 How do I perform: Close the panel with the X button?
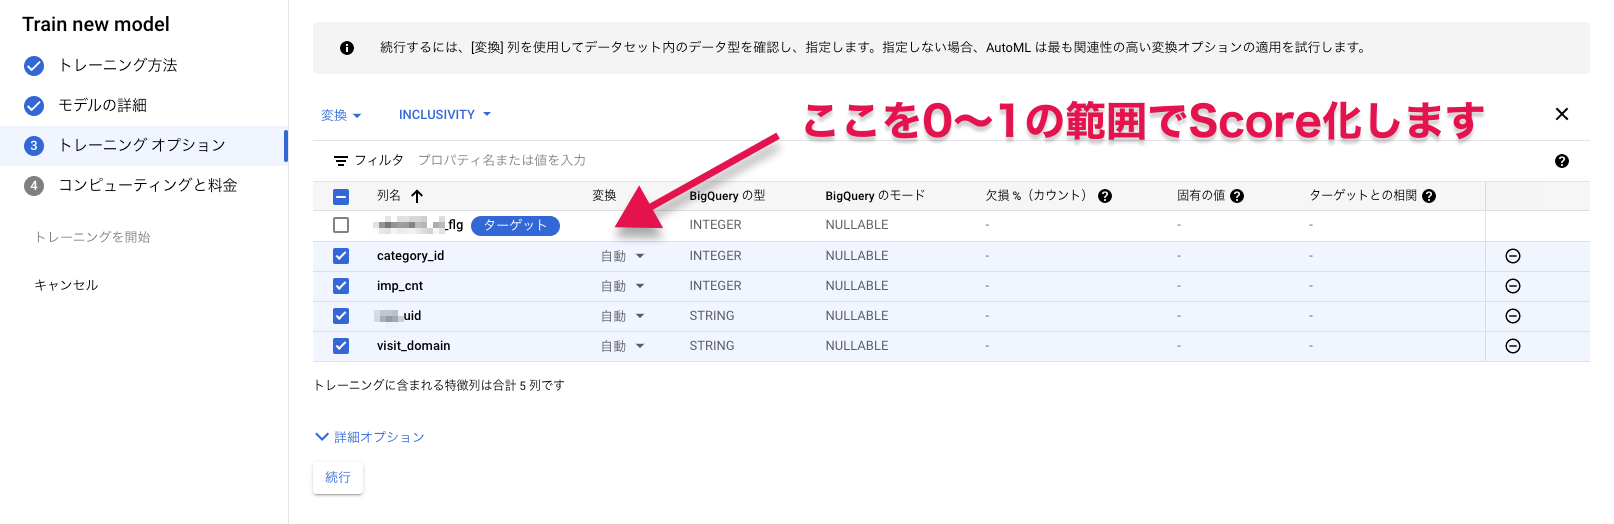(x=1561, y=114)
